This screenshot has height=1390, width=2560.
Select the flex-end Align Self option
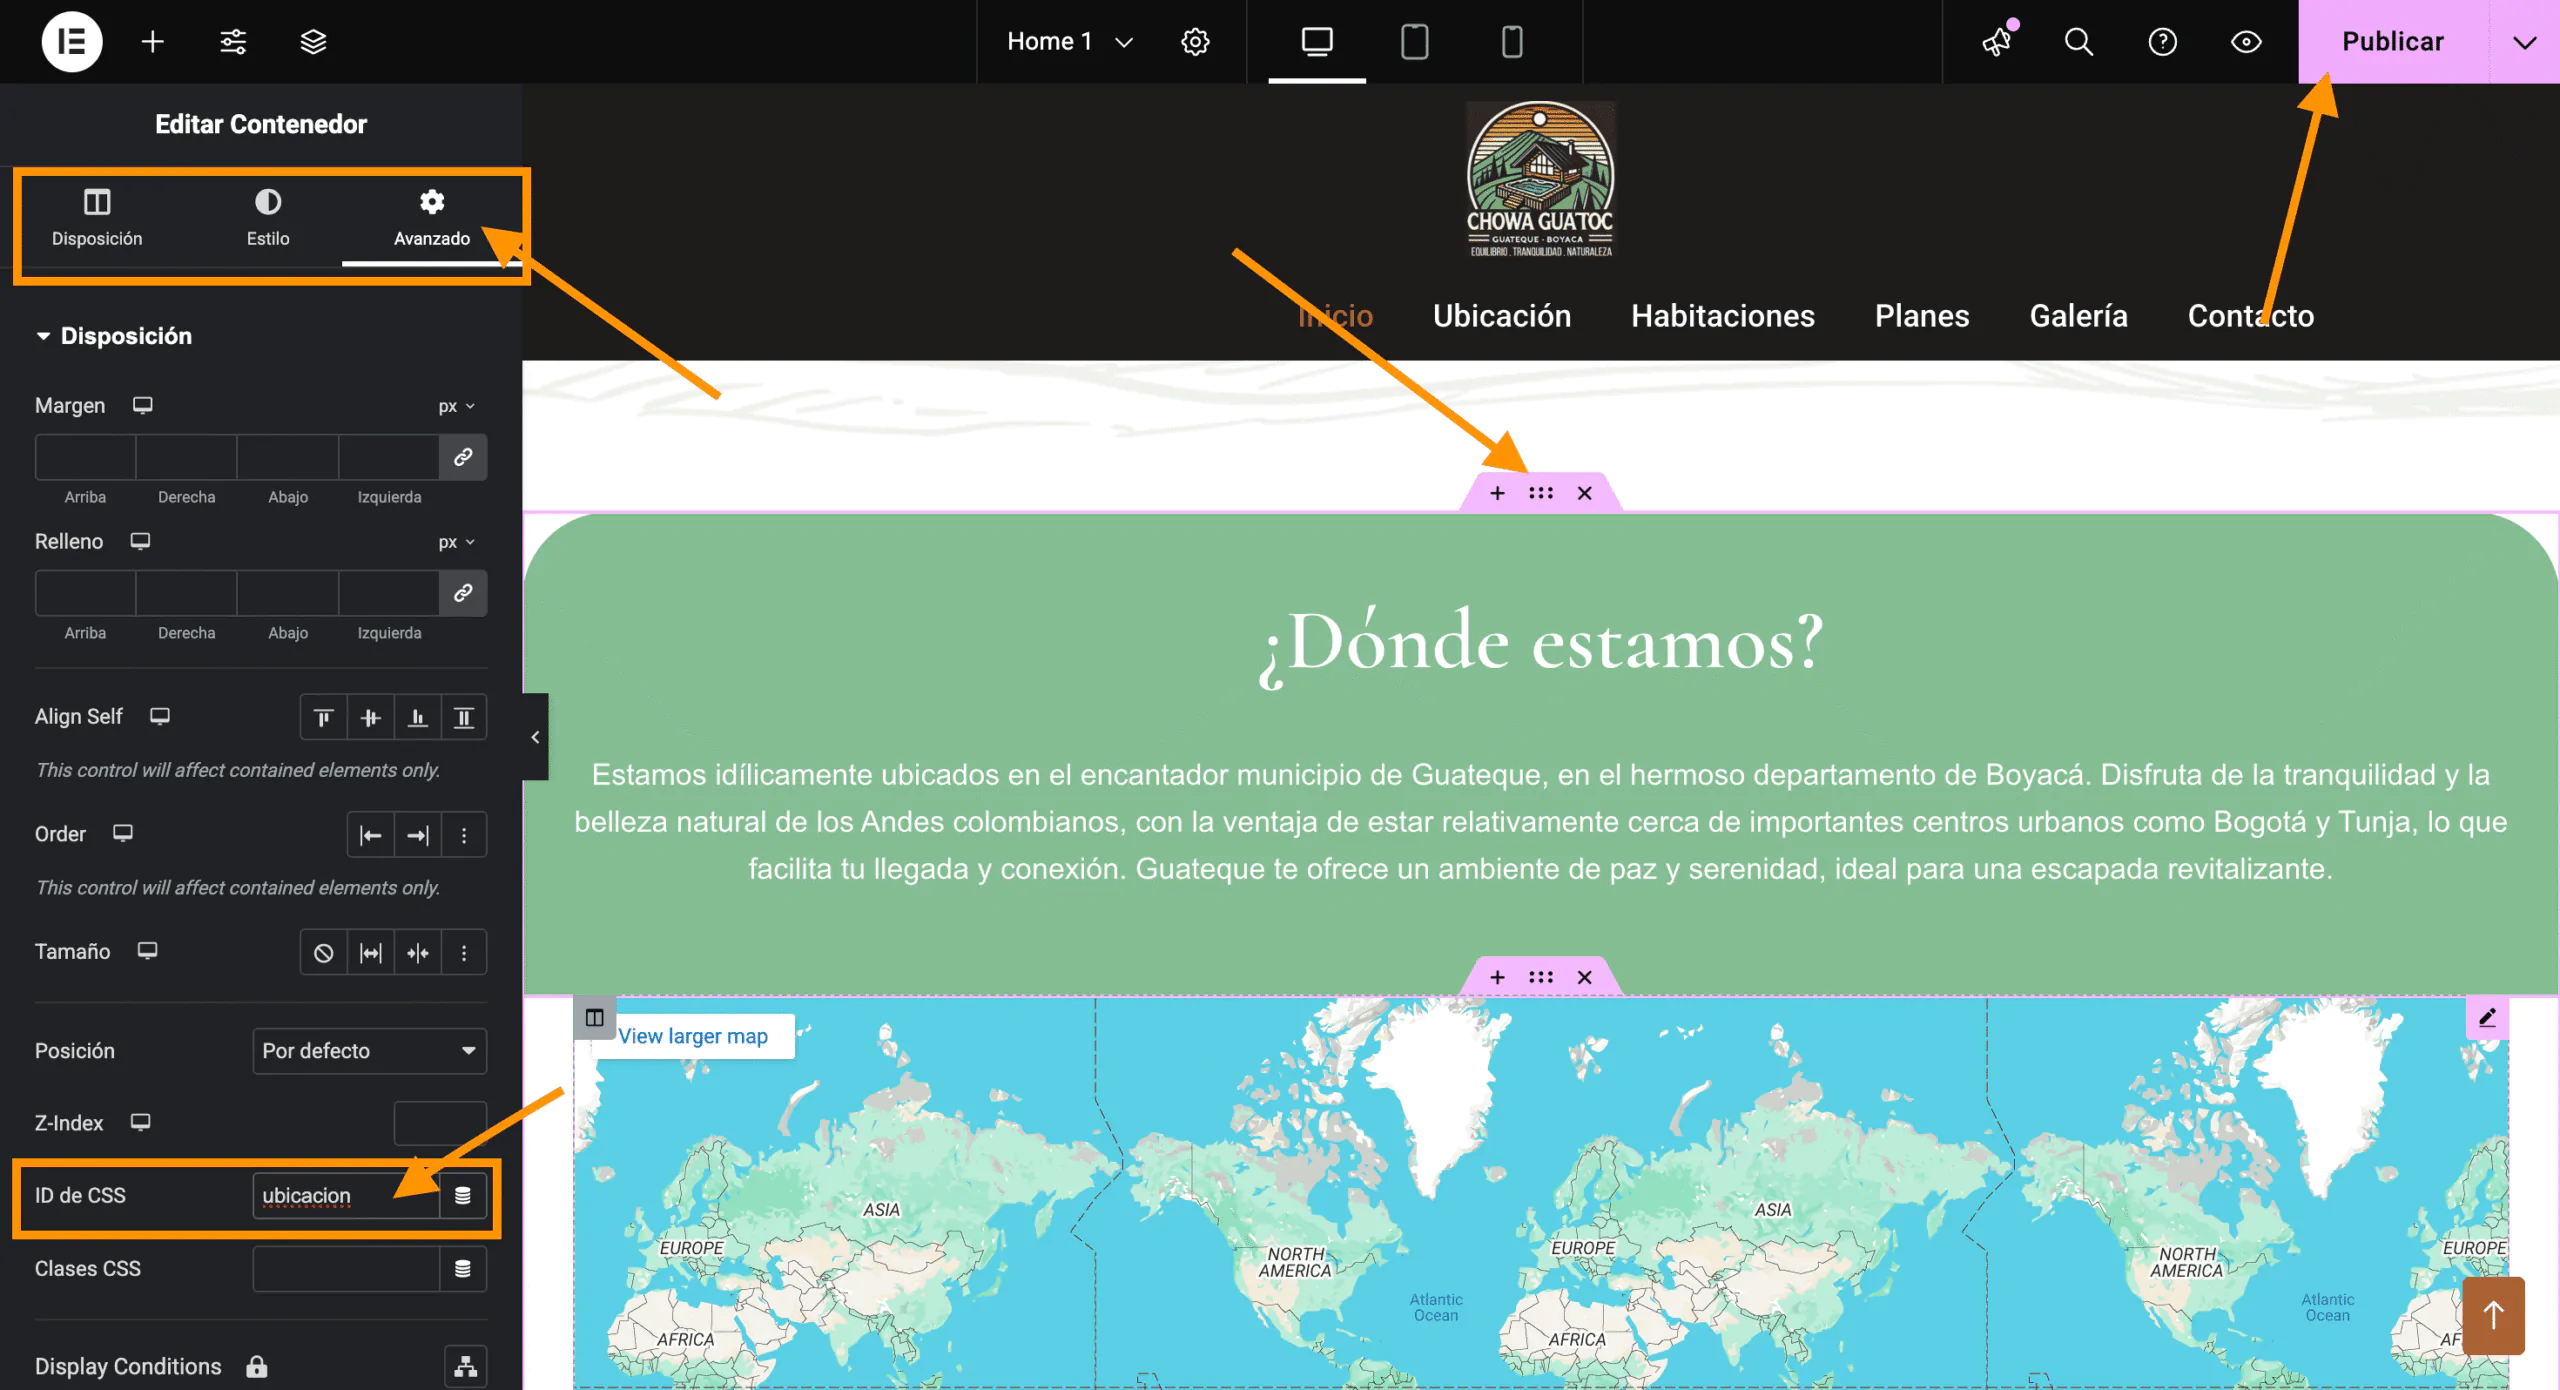pyautogui.click(x=417, y=717)
